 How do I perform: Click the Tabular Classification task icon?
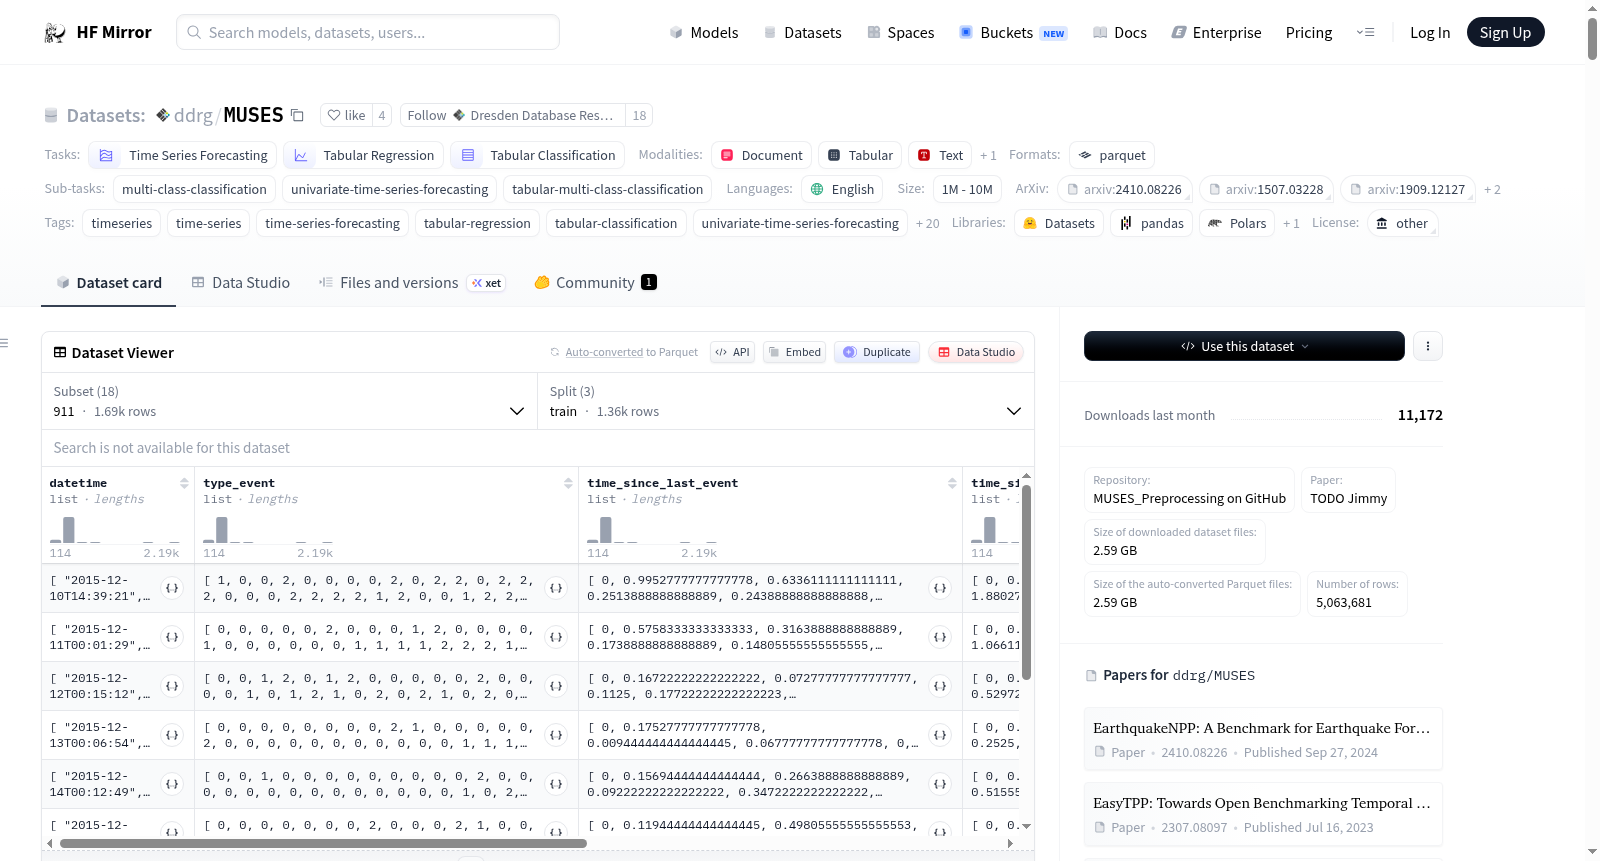click(x=467, y=155)
